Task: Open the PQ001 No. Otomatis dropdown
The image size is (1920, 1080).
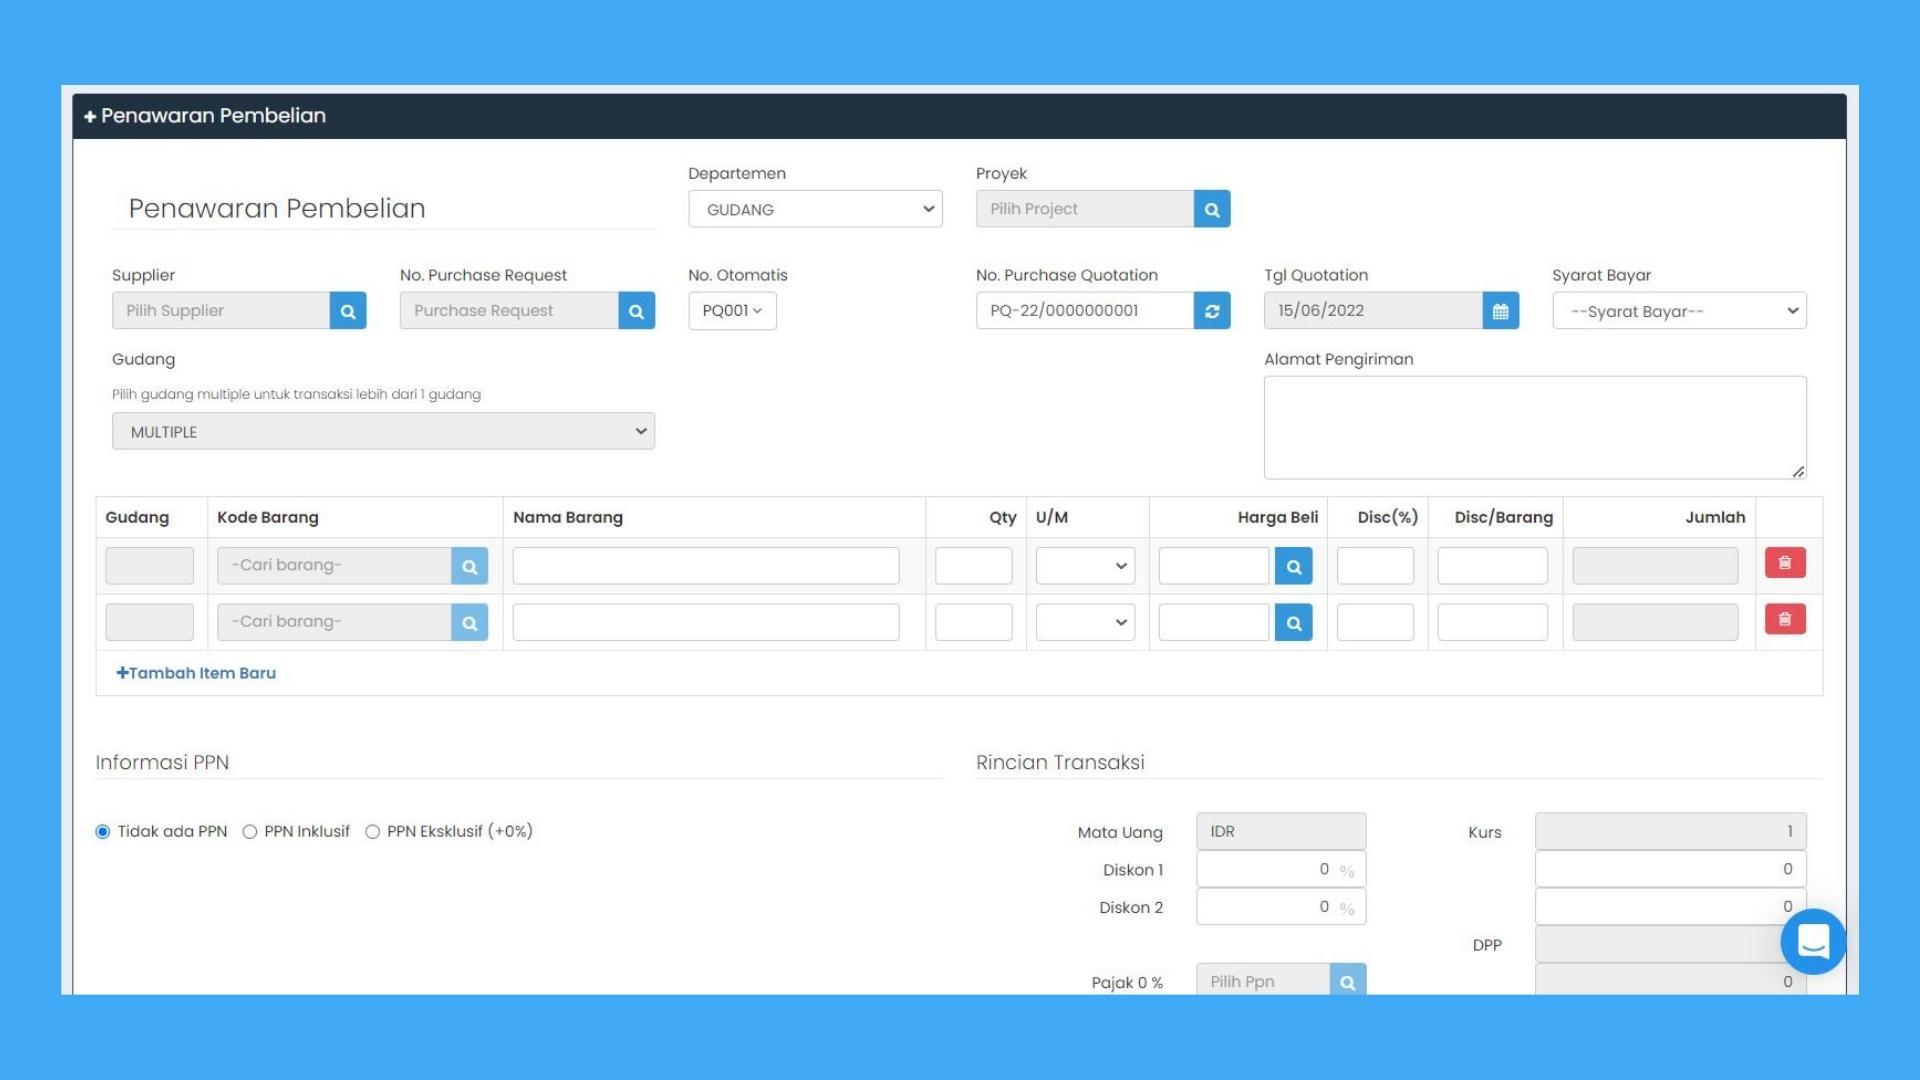Action: [732, 311]
